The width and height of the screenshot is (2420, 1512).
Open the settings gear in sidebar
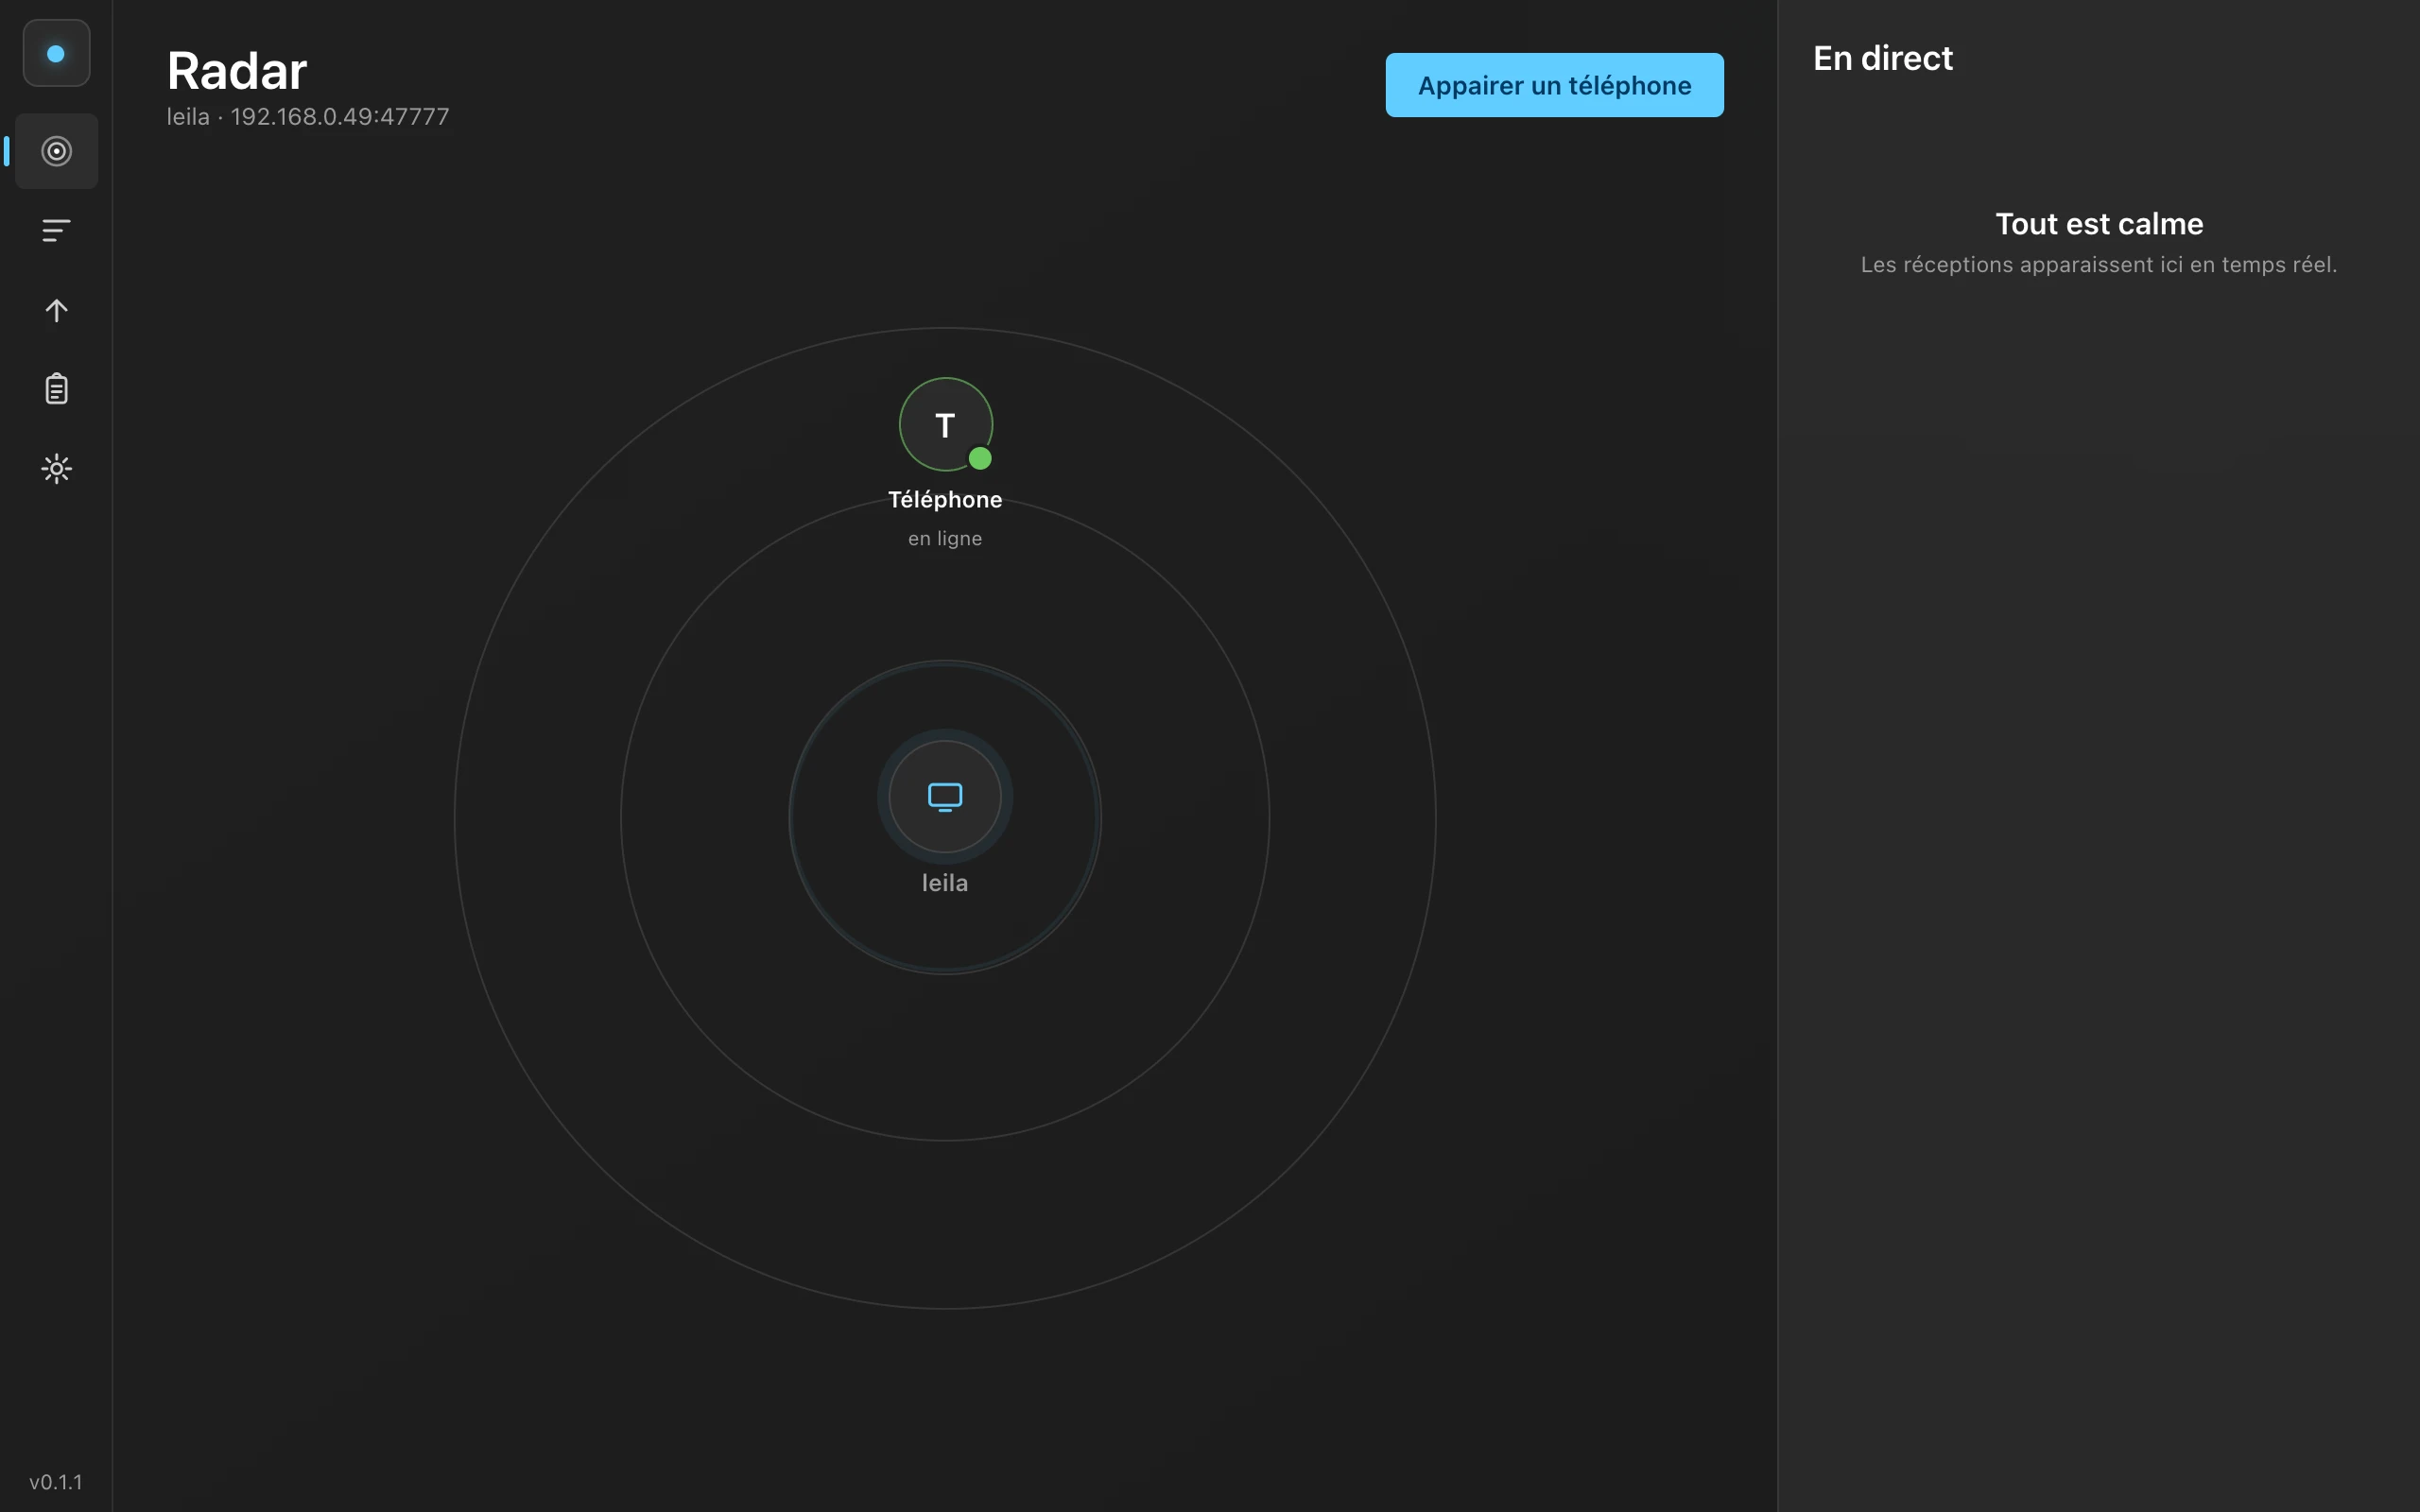click(x=56, y=468)
